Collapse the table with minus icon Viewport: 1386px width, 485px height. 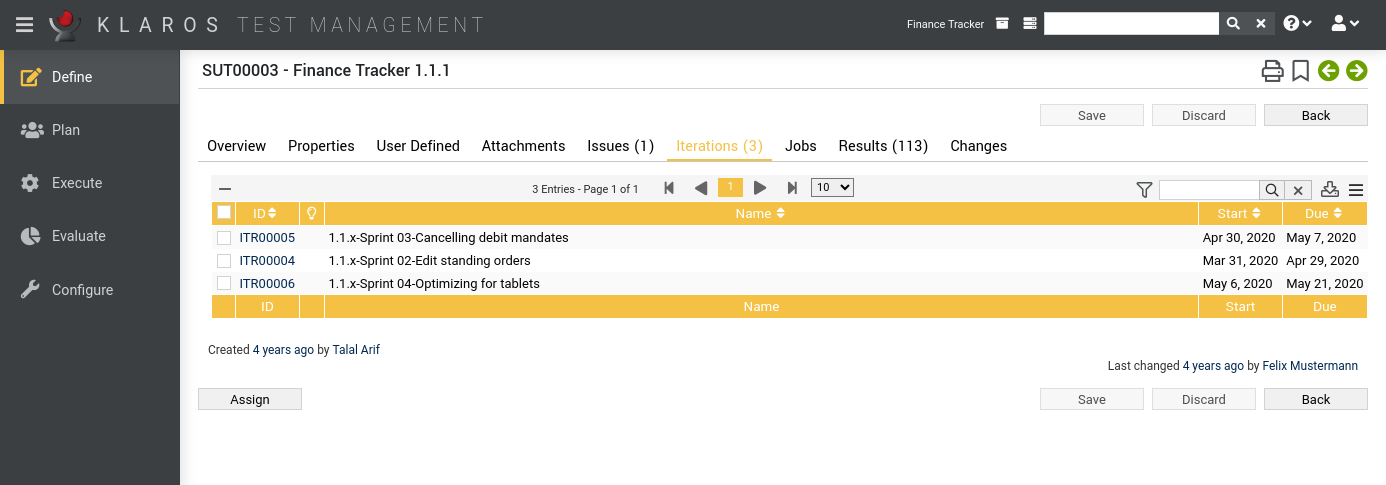(x=225, y=189)
